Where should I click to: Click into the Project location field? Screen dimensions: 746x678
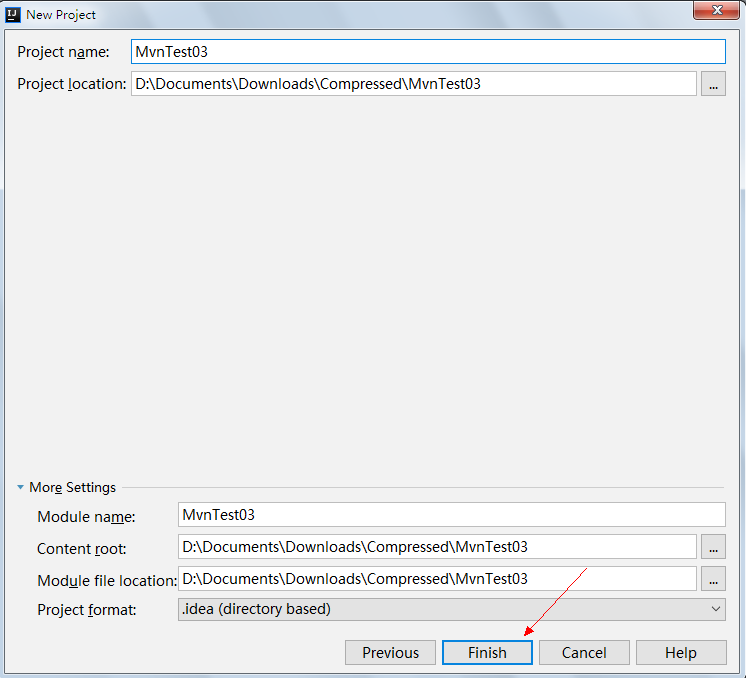click(414, 84)
